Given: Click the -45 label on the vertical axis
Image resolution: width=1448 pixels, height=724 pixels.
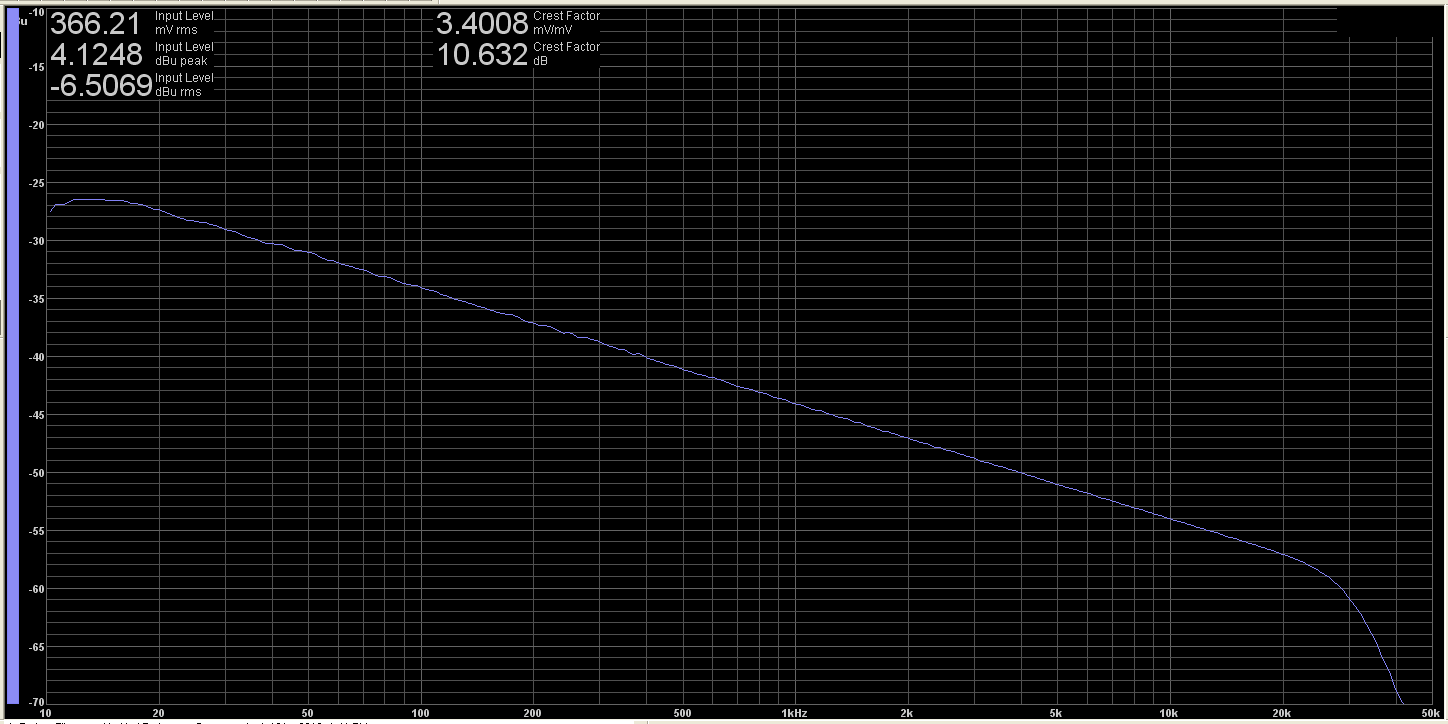Looking at the screenshot, I should [37, 415].
